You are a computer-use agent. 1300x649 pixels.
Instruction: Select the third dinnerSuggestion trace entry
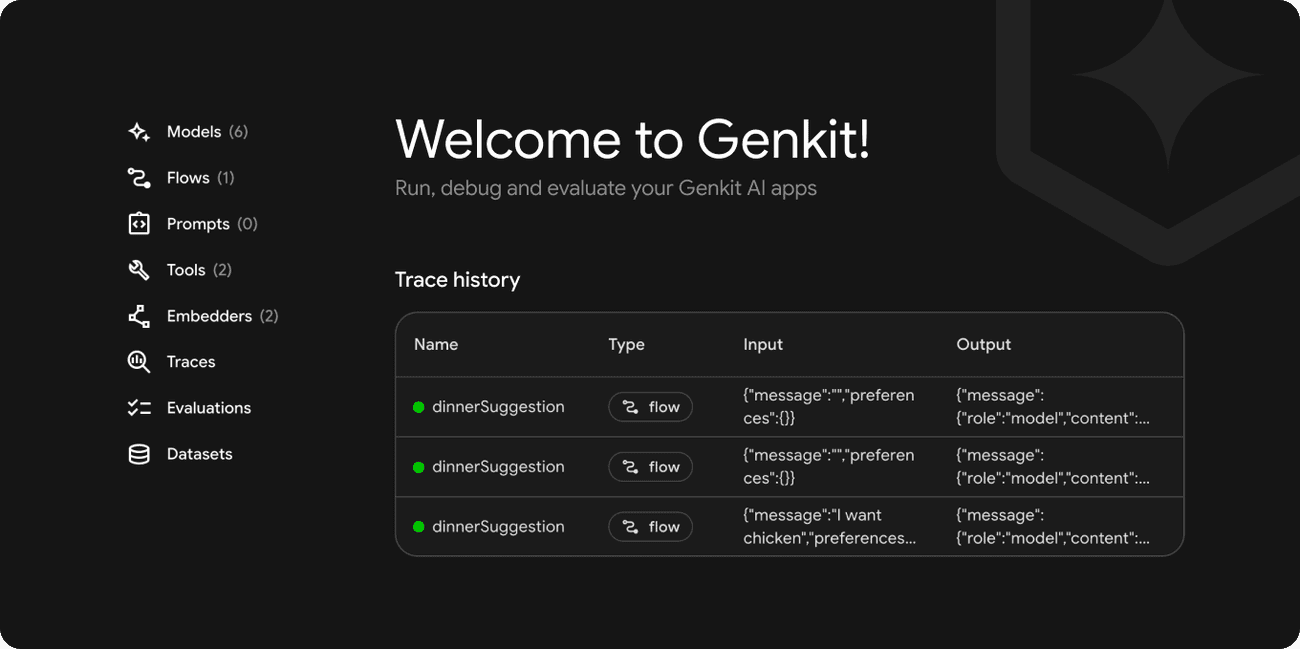[498, 527]
